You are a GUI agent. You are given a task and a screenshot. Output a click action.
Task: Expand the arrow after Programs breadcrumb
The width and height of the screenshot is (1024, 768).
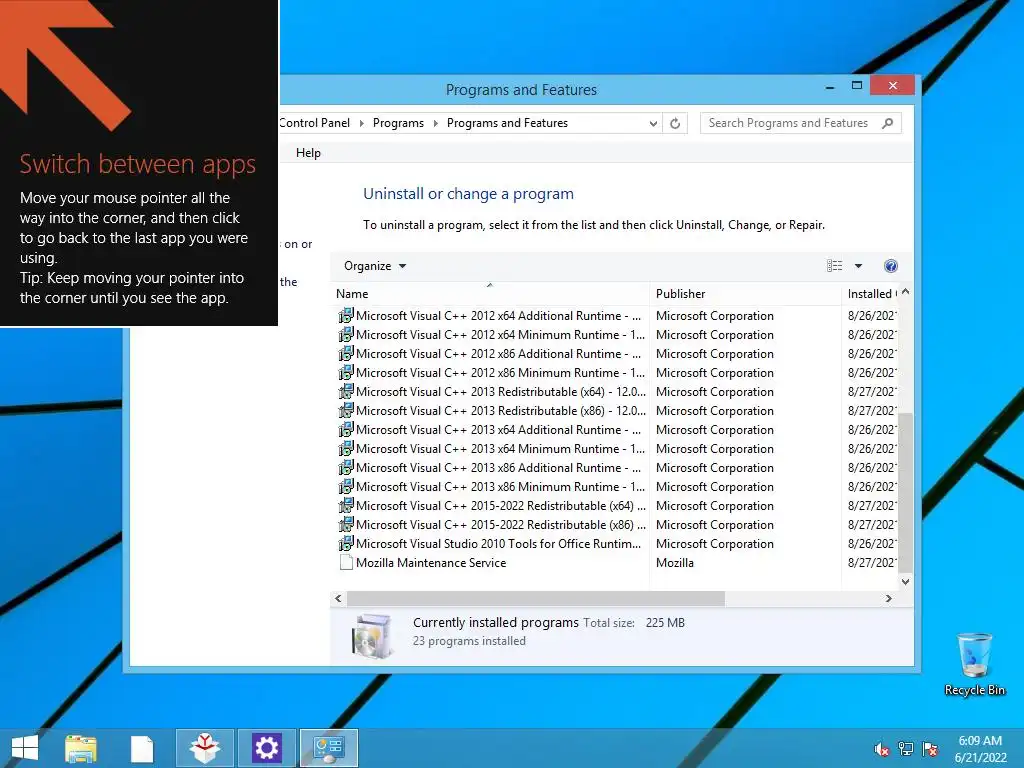[435, 123]
